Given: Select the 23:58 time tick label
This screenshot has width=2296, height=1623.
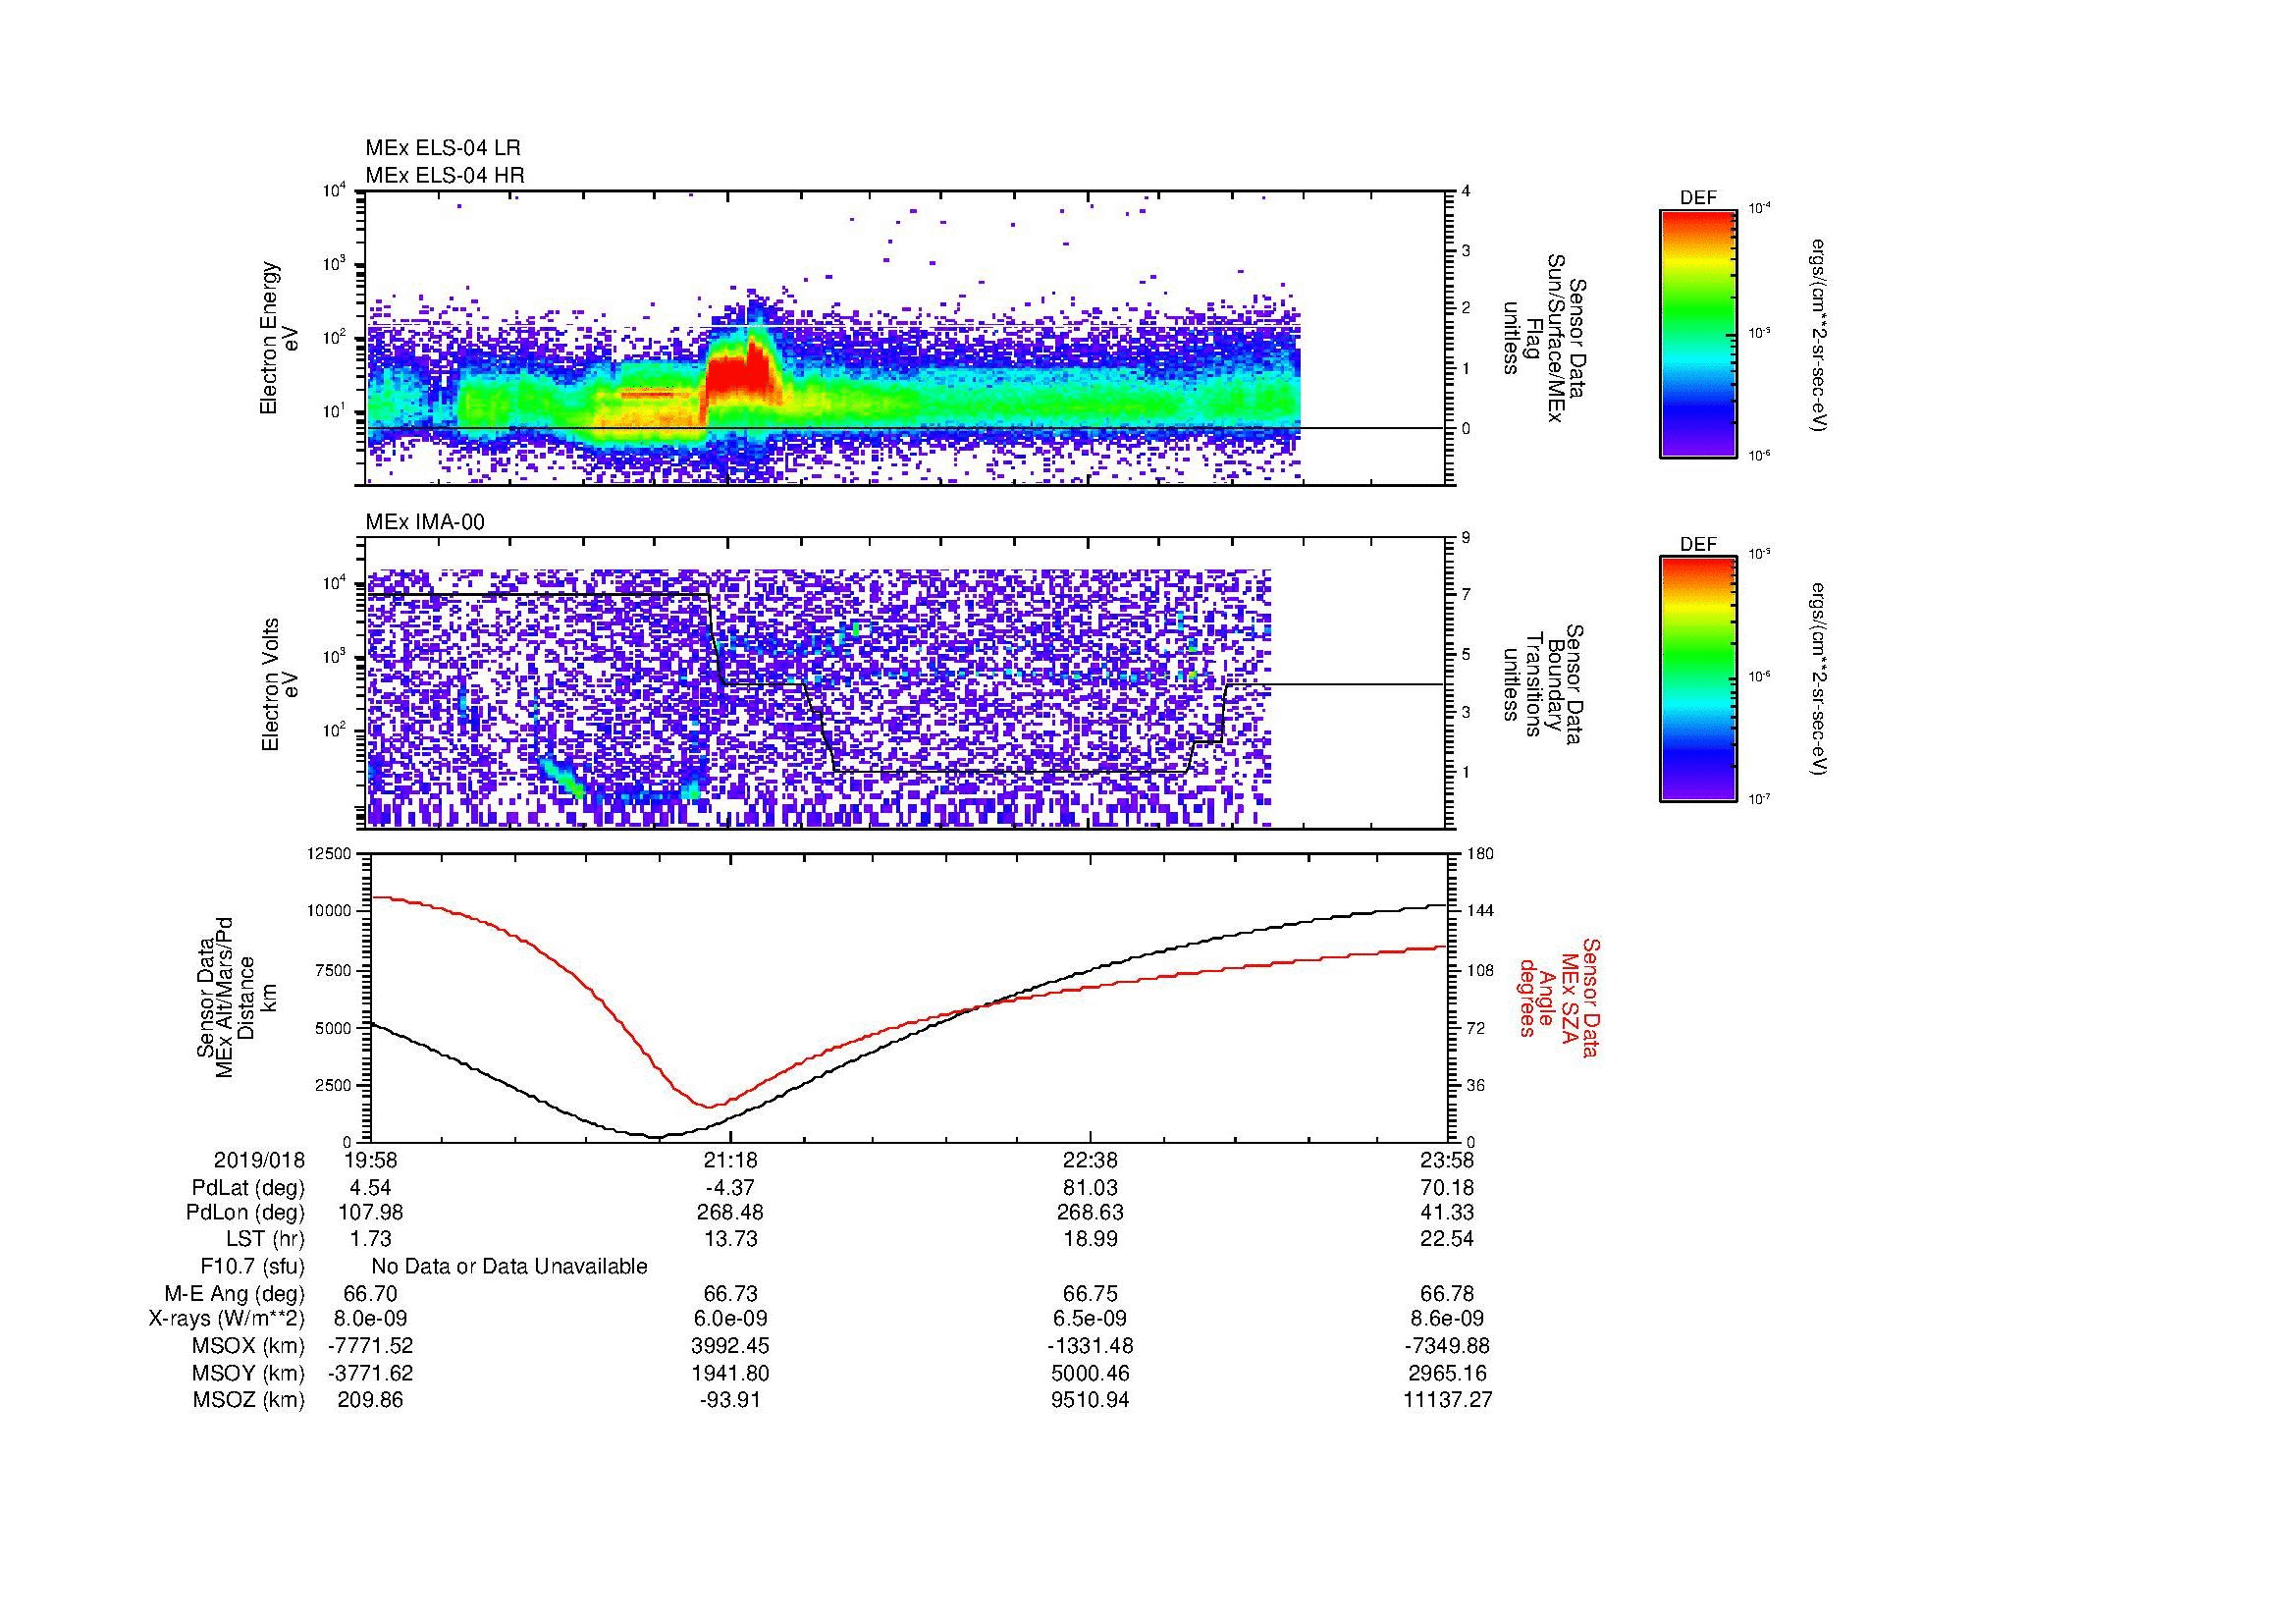Looking at the screenshot, I should pos(1448,1160).
